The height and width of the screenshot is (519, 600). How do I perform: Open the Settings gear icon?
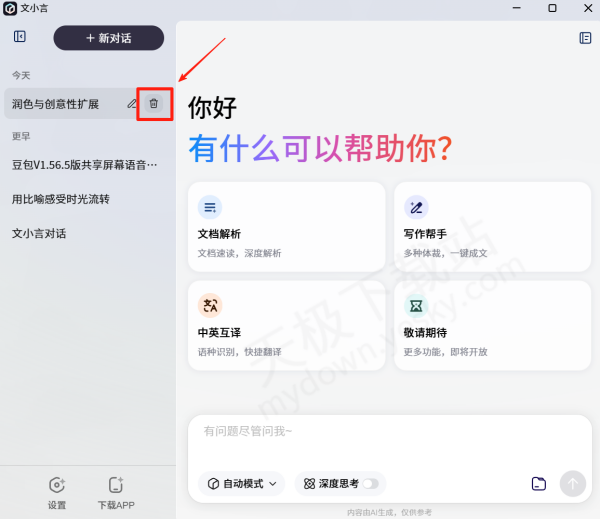(57, 485)
